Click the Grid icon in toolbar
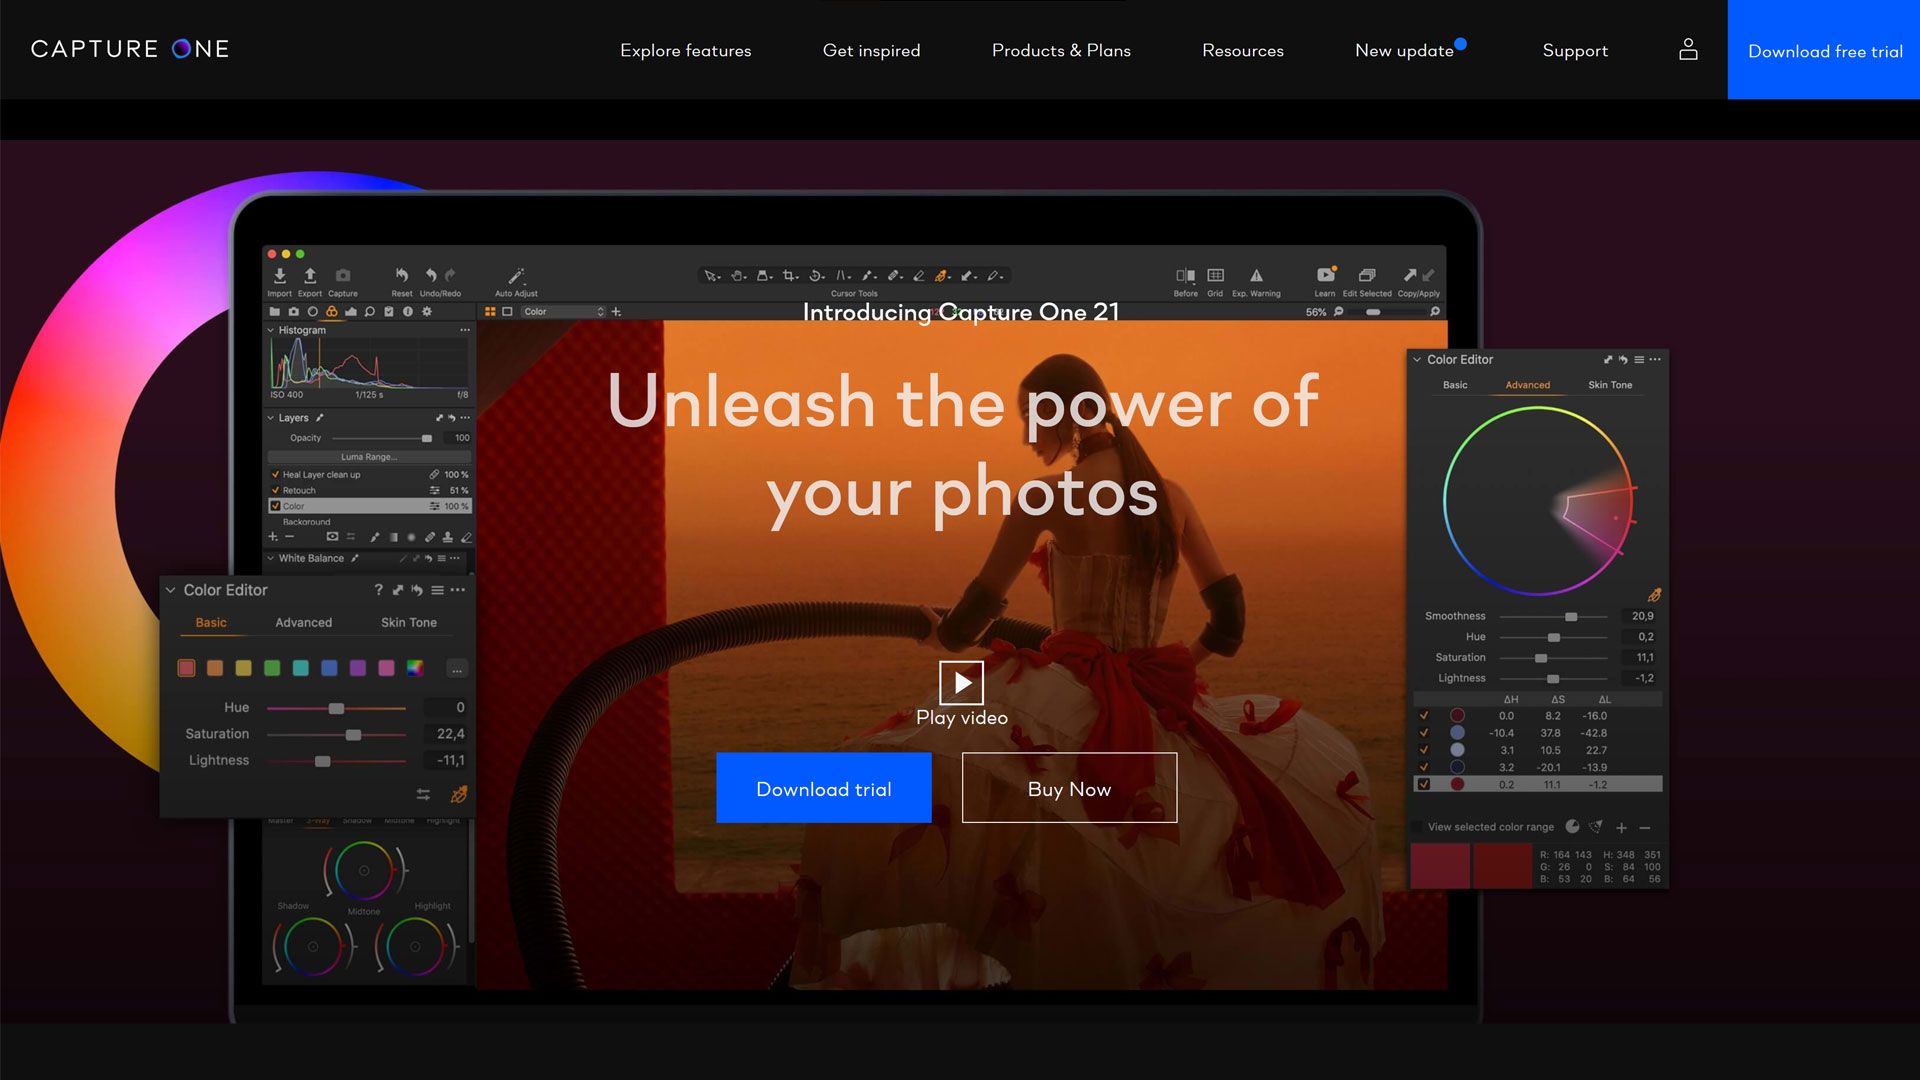The image size is (1920, 1080). [x=1215, y=275]
